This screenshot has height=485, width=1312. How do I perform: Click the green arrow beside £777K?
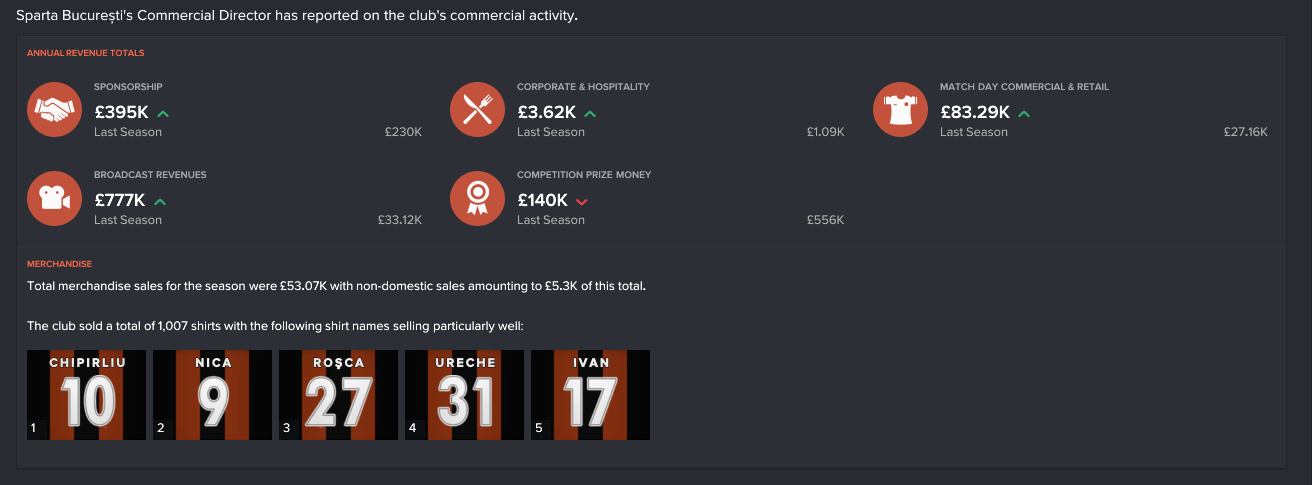pos(160,202)
